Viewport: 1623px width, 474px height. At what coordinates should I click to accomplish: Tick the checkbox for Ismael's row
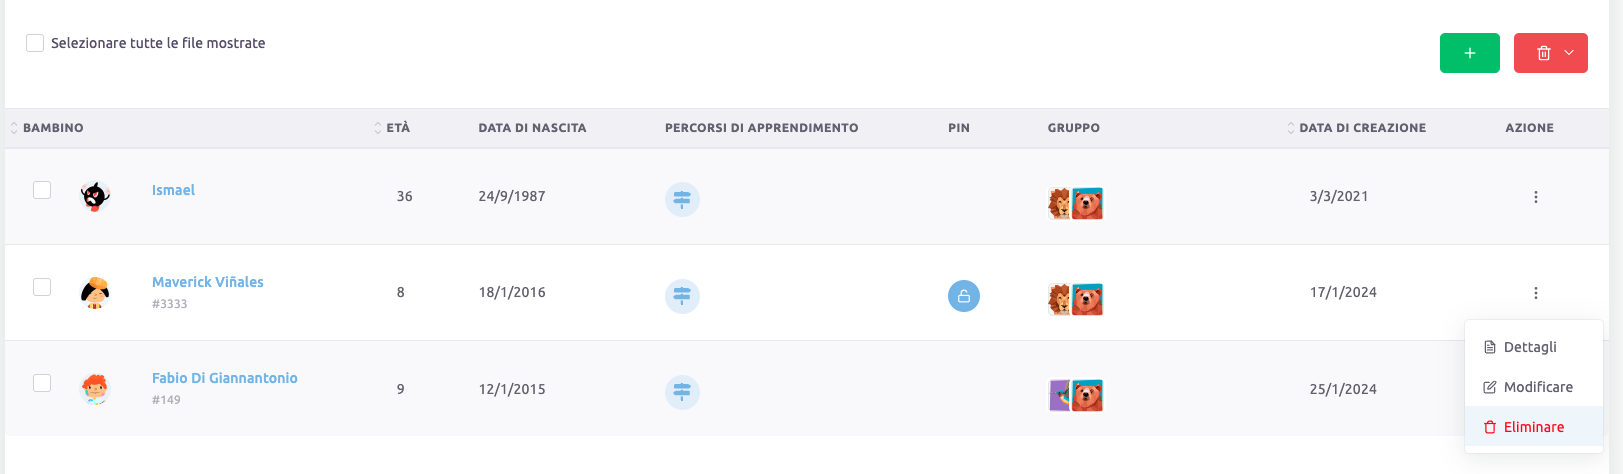[x=42, y=190]
